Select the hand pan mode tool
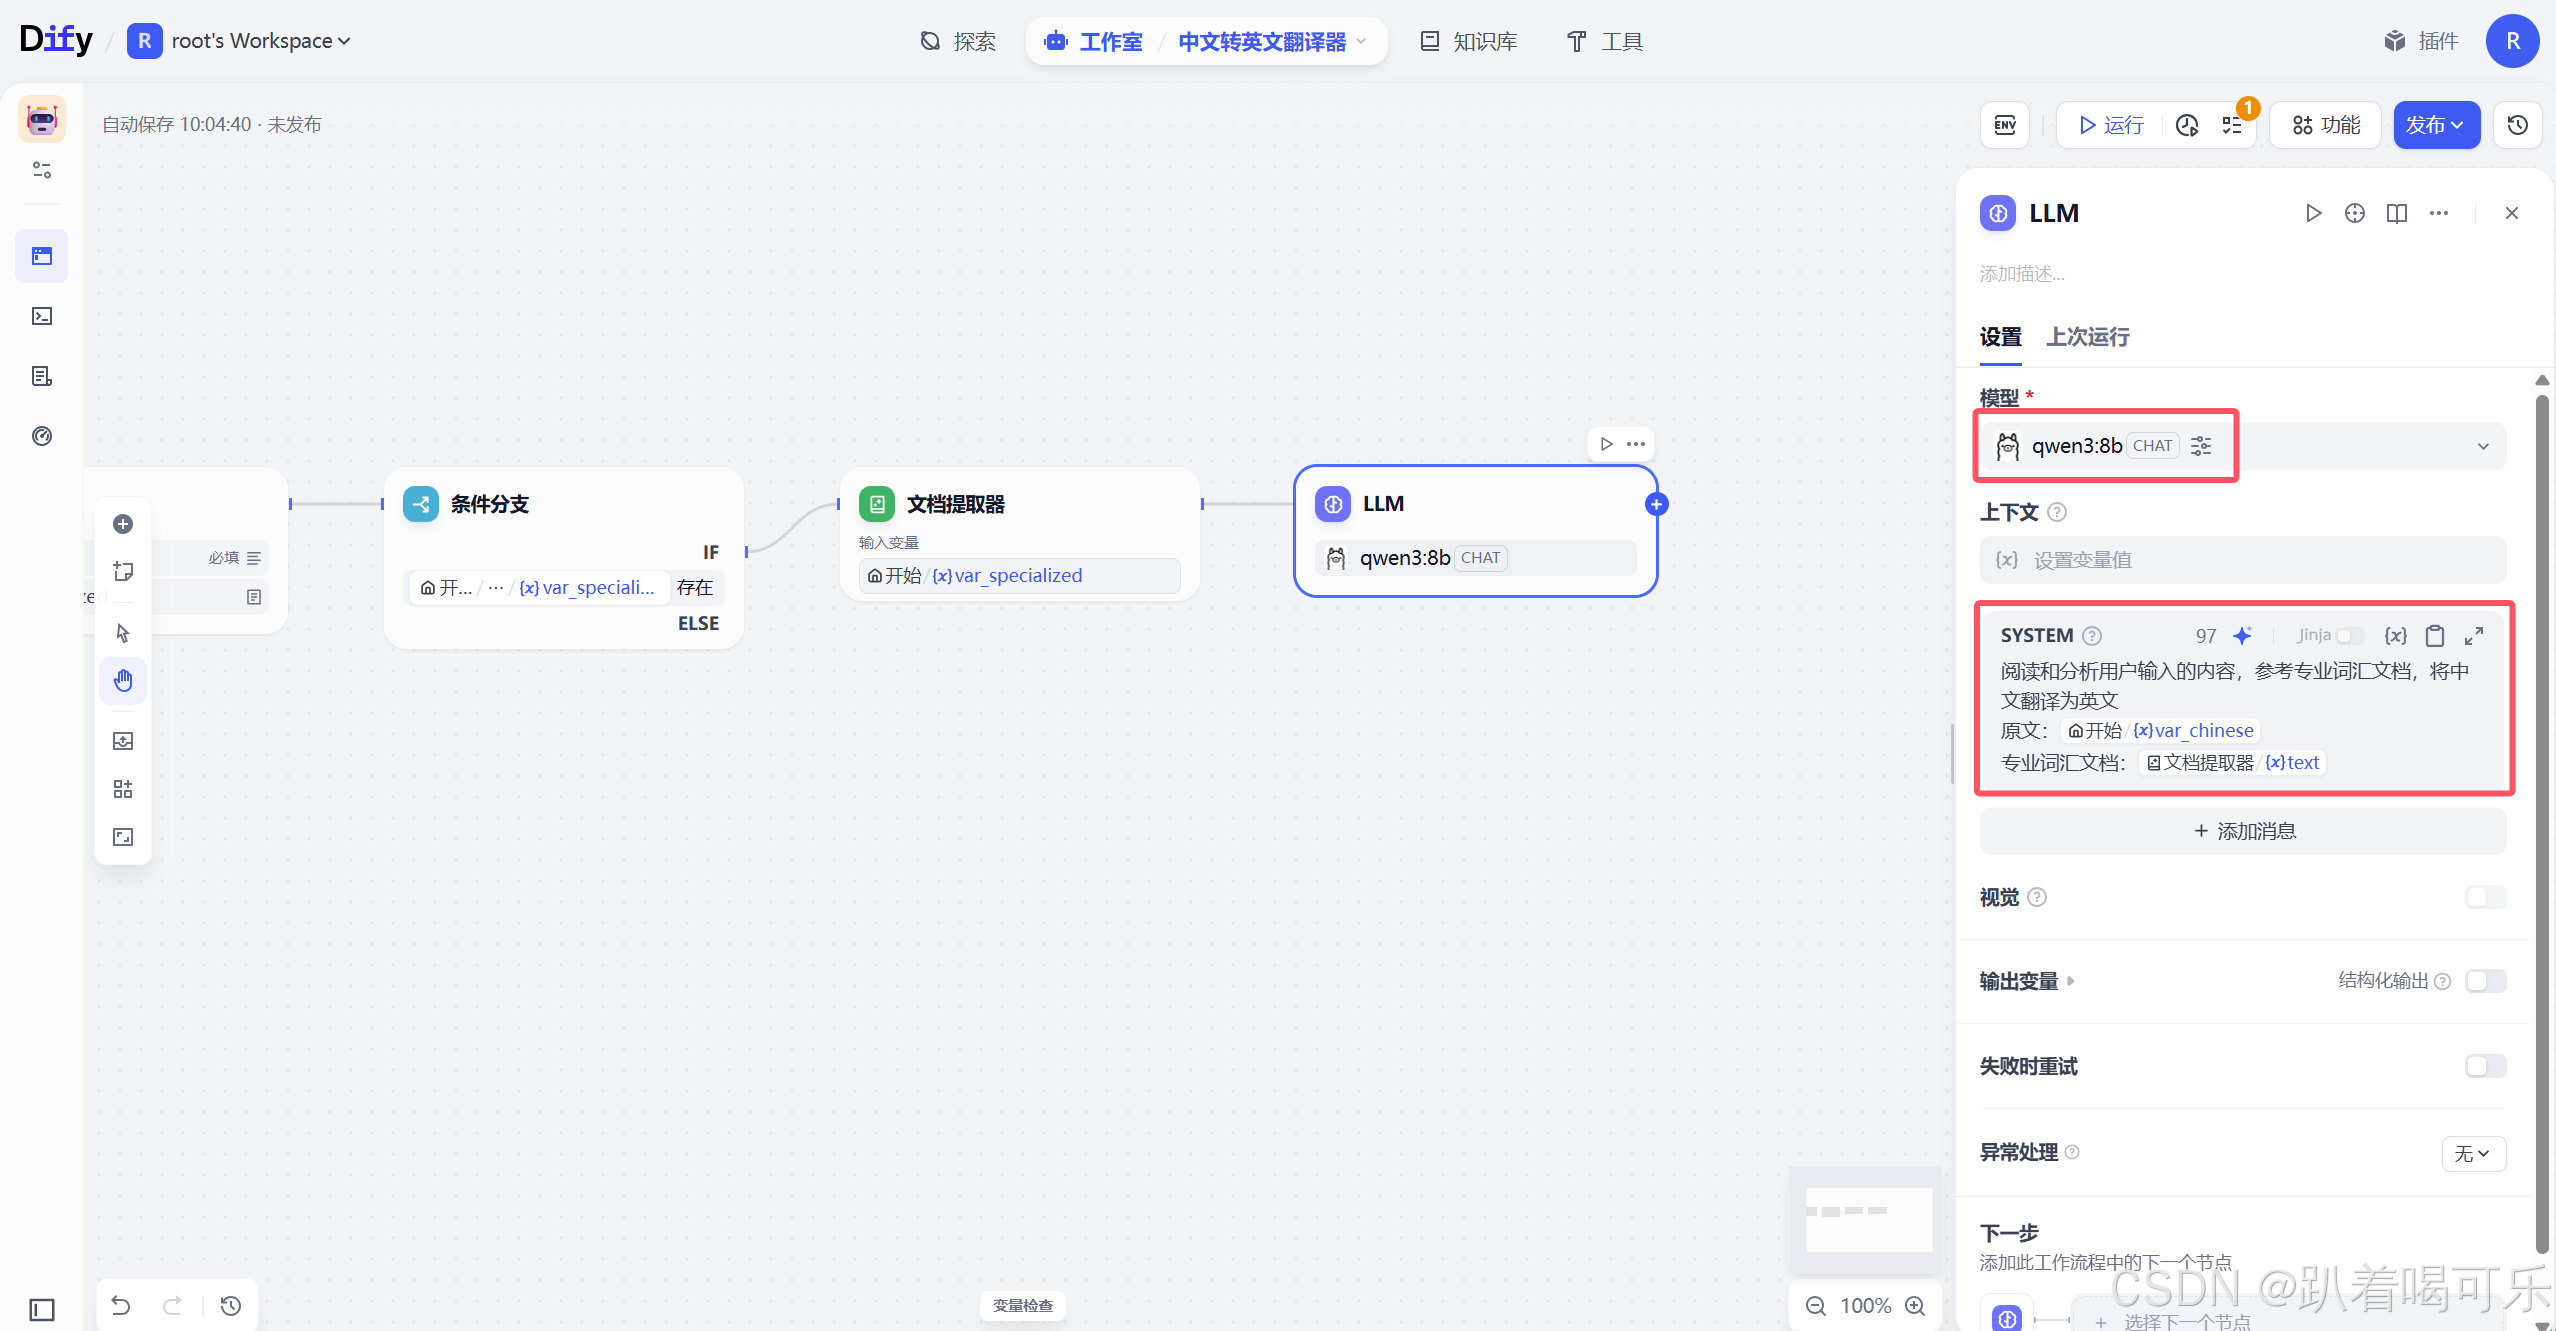 point(123,681)
